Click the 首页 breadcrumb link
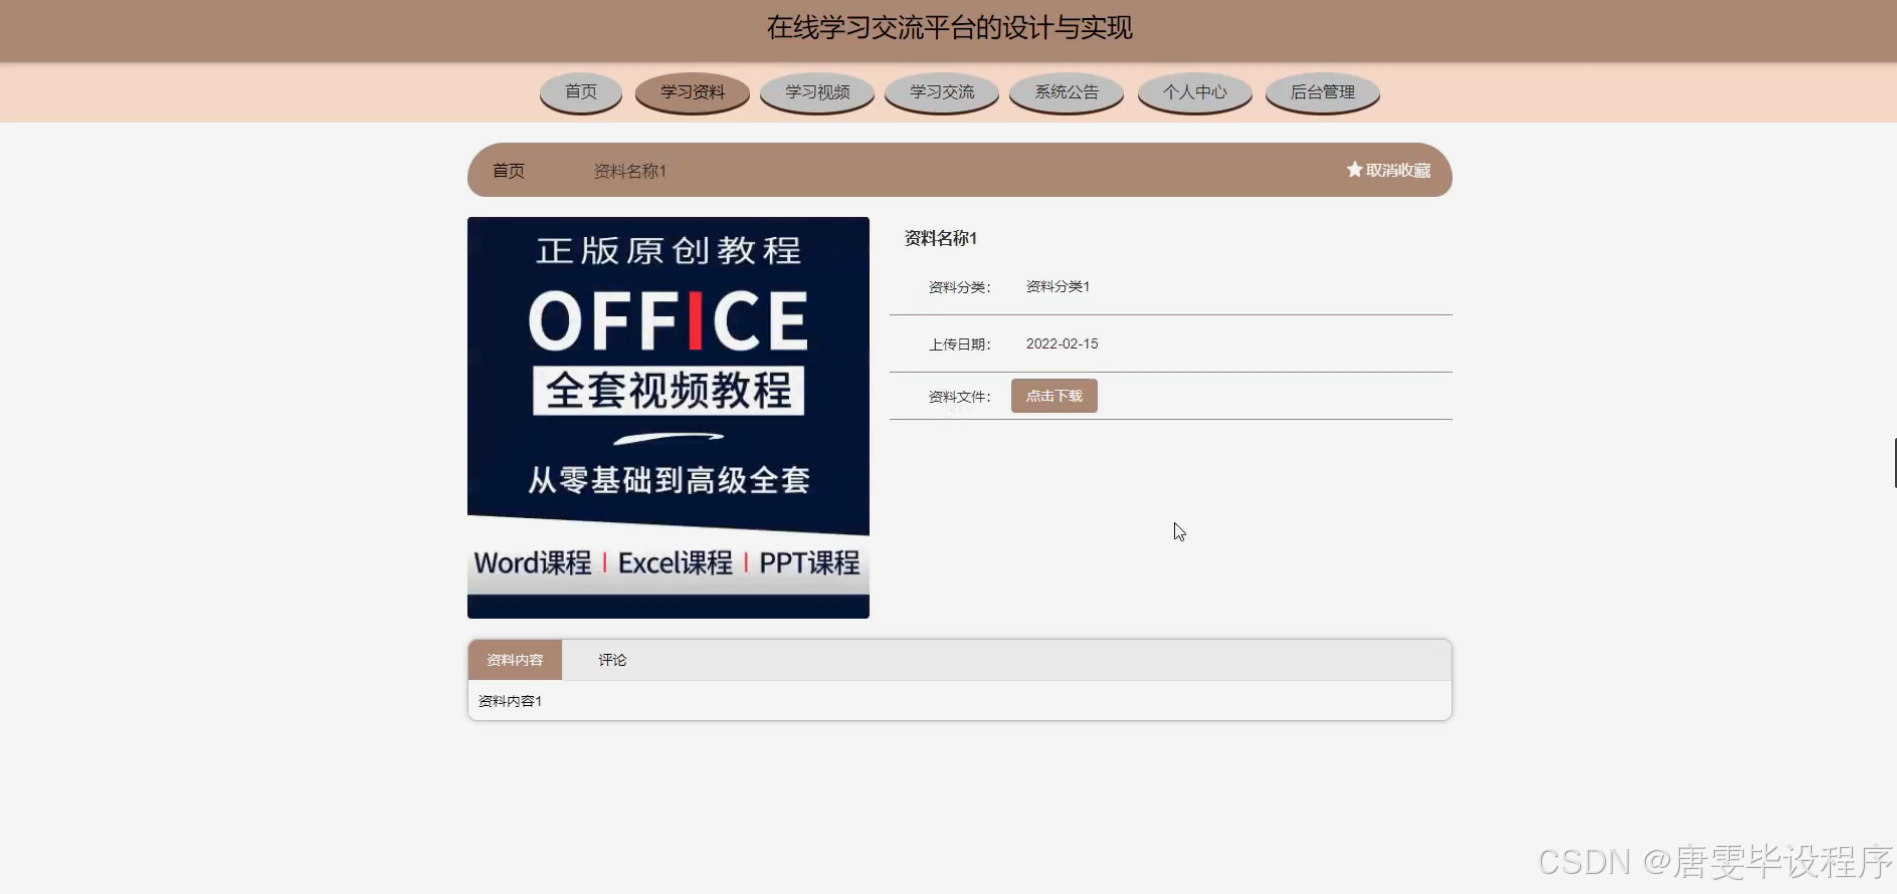The width and height of the screenshot is (1897, 894). click(508, 171)
